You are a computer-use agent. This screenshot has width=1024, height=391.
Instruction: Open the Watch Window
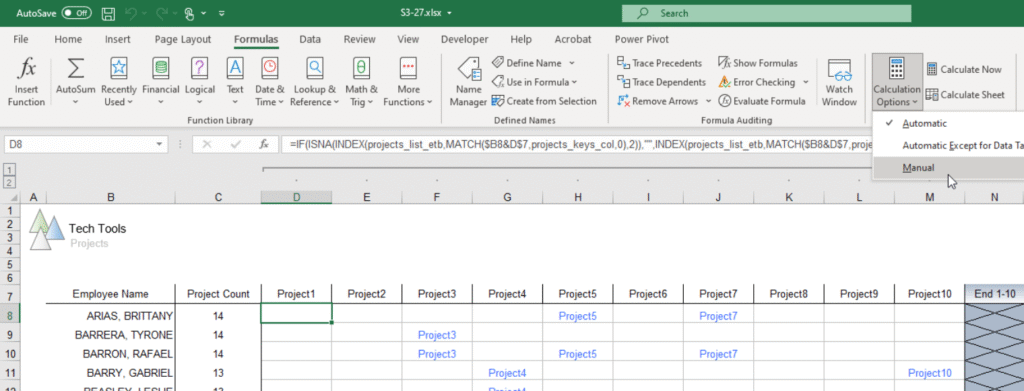[x=839, y=82]
